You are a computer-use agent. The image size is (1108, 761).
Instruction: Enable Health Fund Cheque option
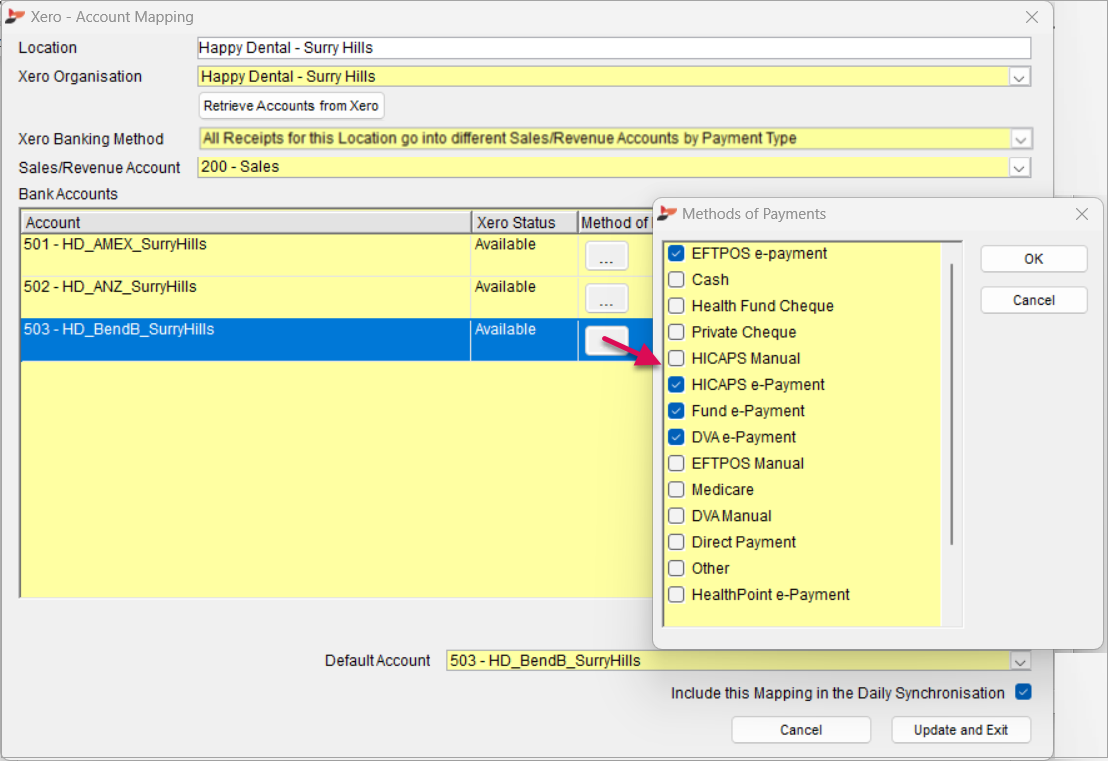676,306
